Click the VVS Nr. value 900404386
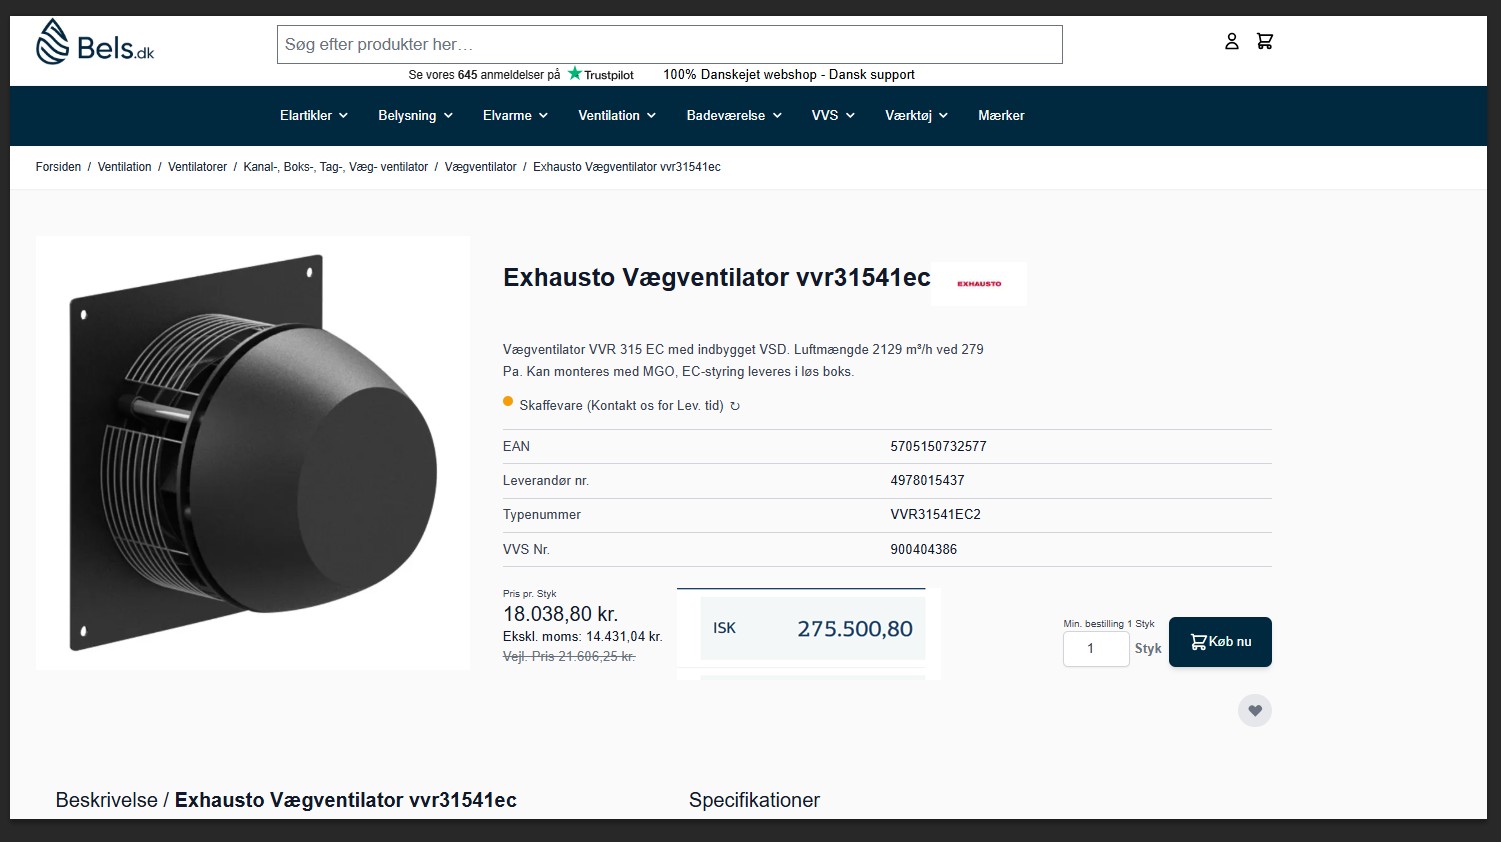The height and width of the screenshot is (842, 1501). click(x=923, y=550)
